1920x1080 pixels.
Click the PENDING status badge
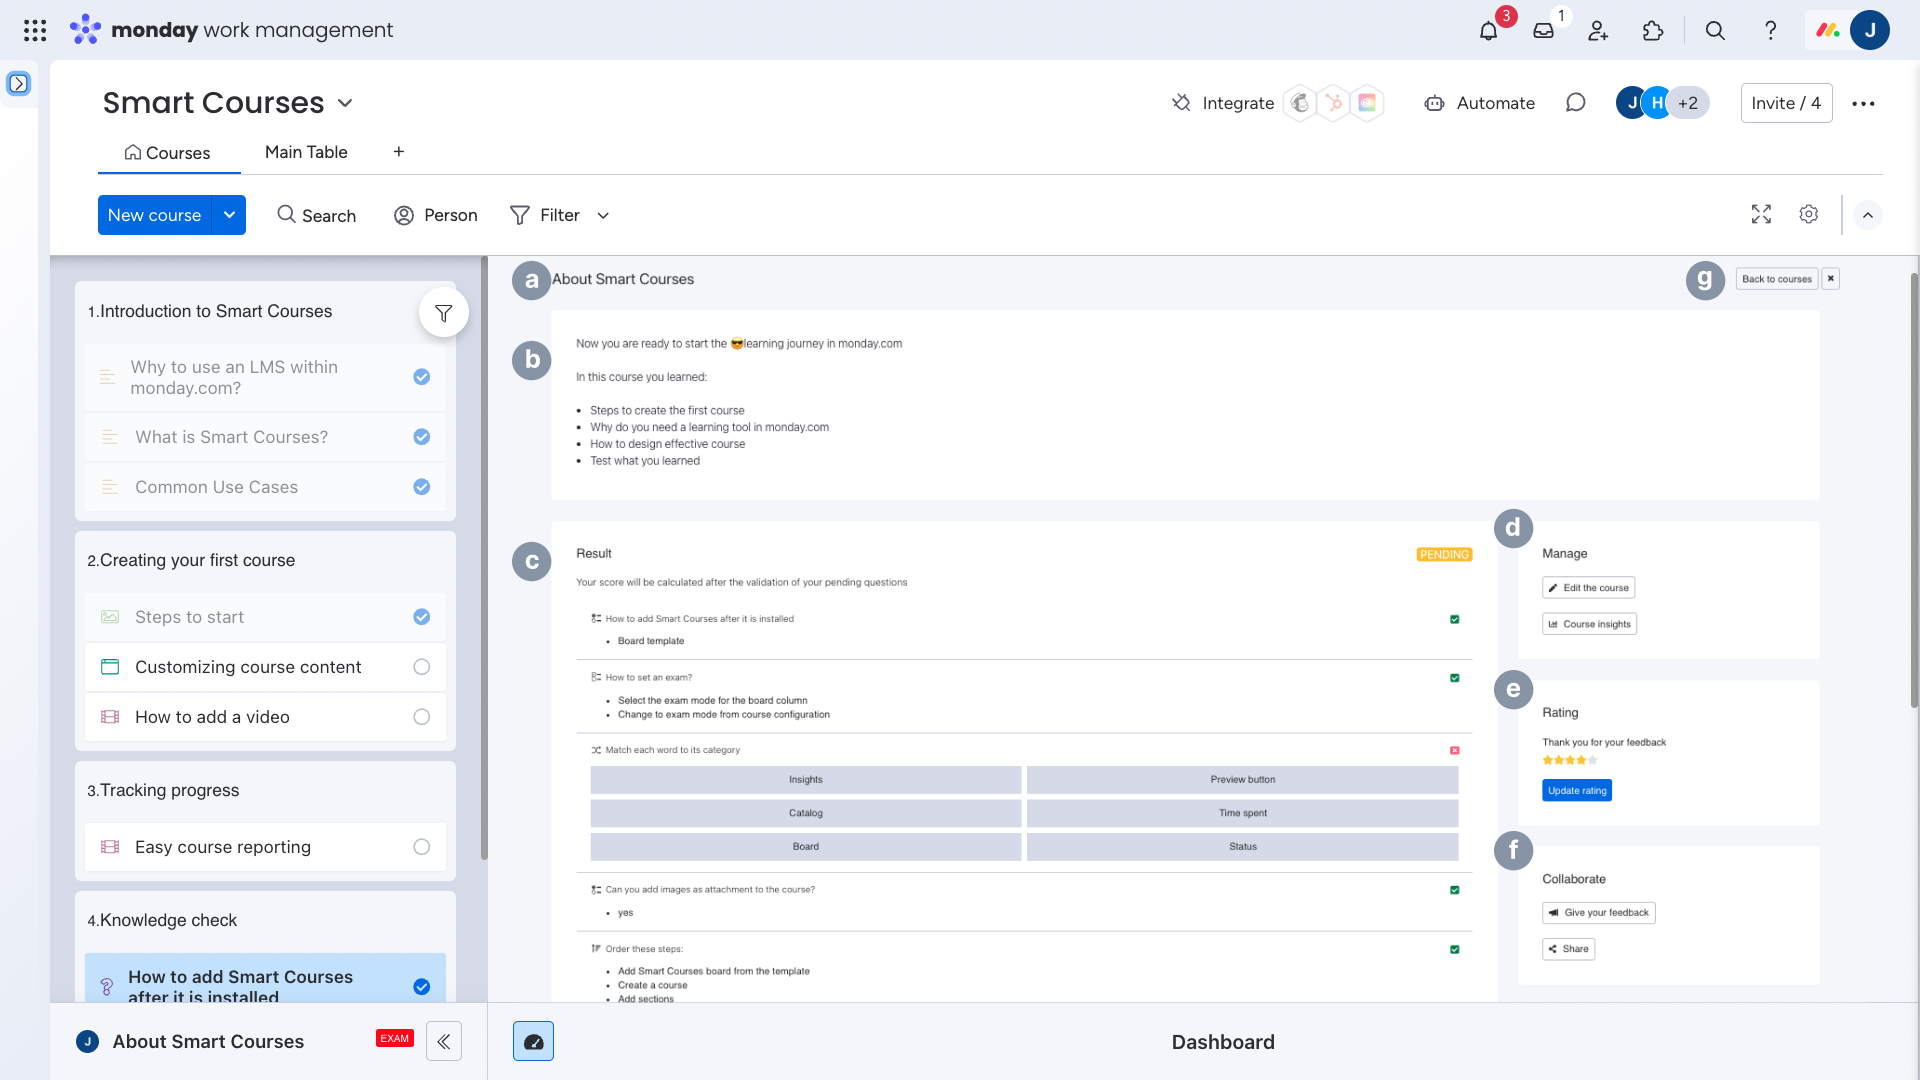1444,555
